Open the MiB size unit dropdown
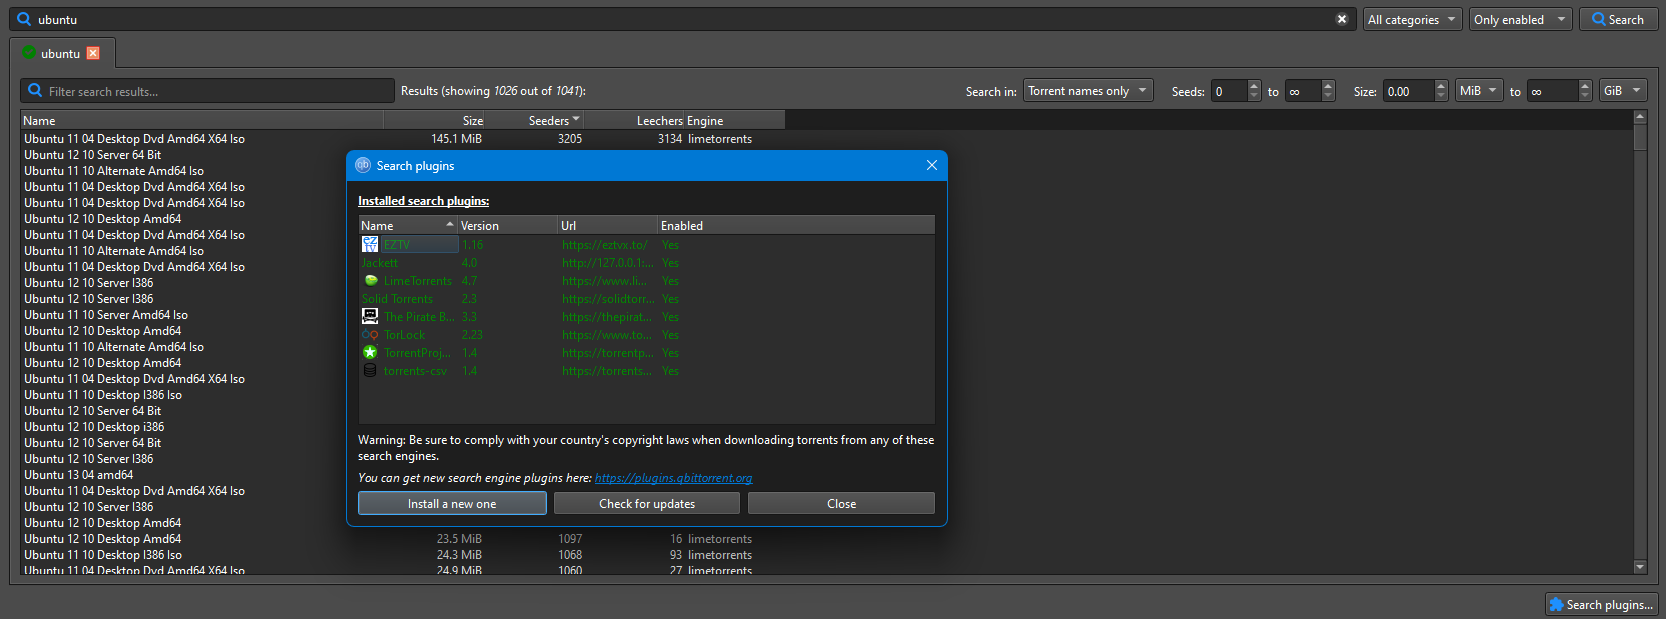The image size is (1666, 619). pos(1479,90)
